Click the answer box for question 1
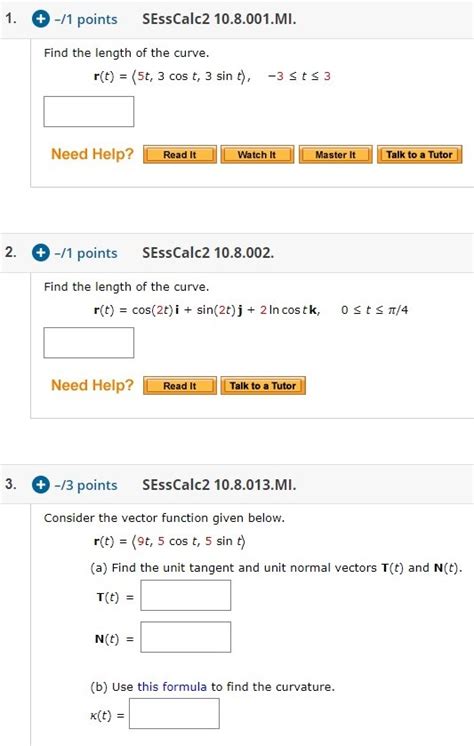The height and width of the screenshot is (746, 474). point(89,111)
